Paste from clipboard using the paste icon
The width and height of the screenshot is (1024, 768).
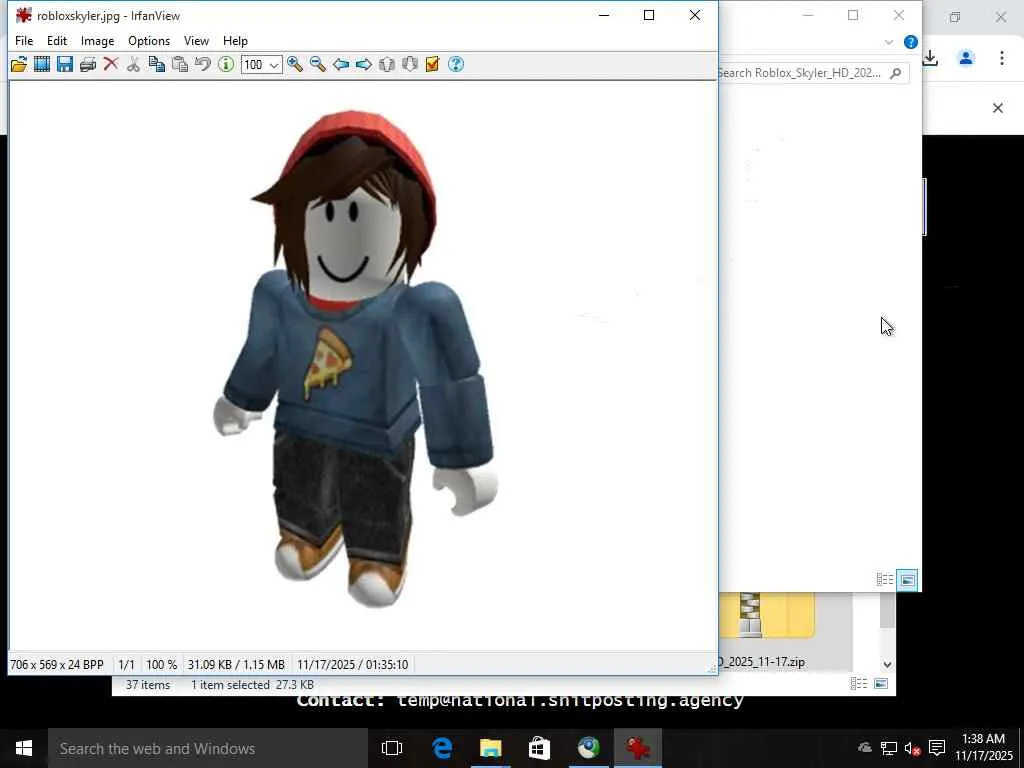point(180,64)
